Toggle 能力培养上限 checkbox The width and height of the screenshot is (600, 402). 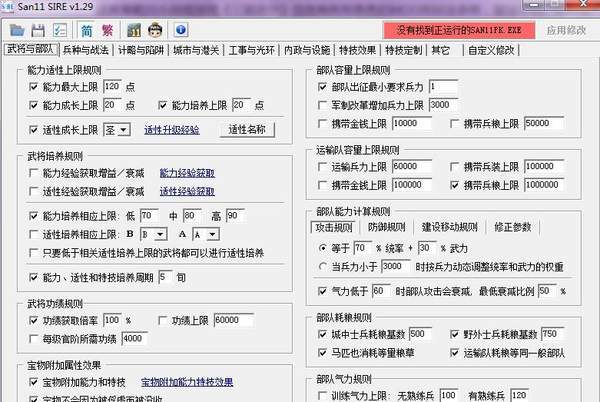[x=163, y=105]
